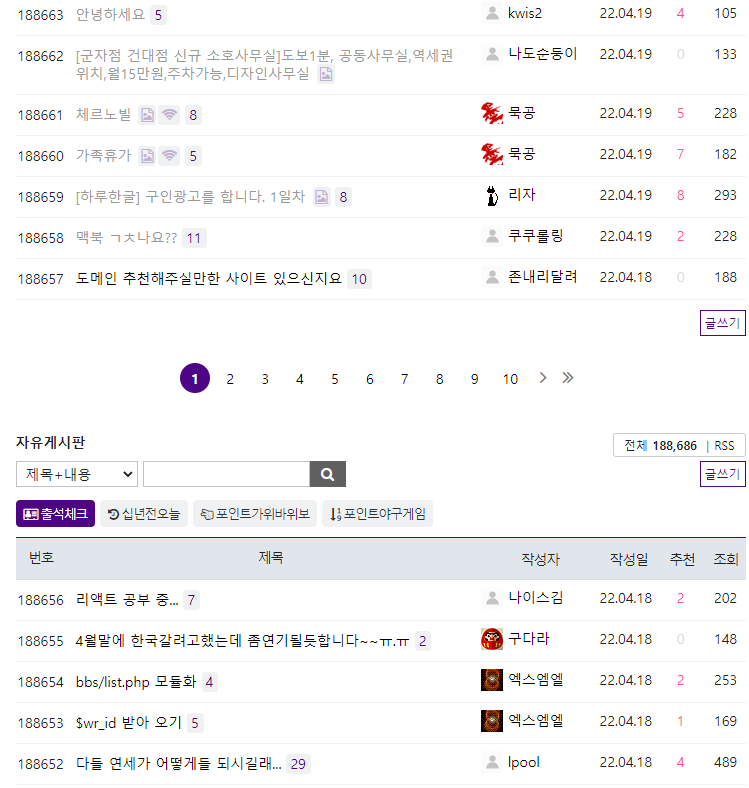Open post 다들 연세가 어떻게들 되시길래...

[178, 763]
